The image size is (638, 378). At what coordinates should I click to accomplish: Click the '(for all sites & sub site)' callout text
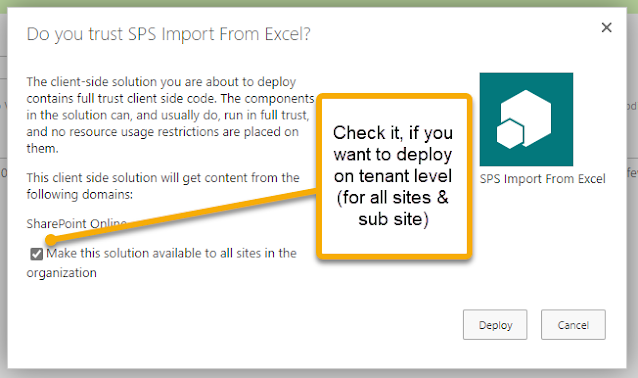[x=393, y=208]
